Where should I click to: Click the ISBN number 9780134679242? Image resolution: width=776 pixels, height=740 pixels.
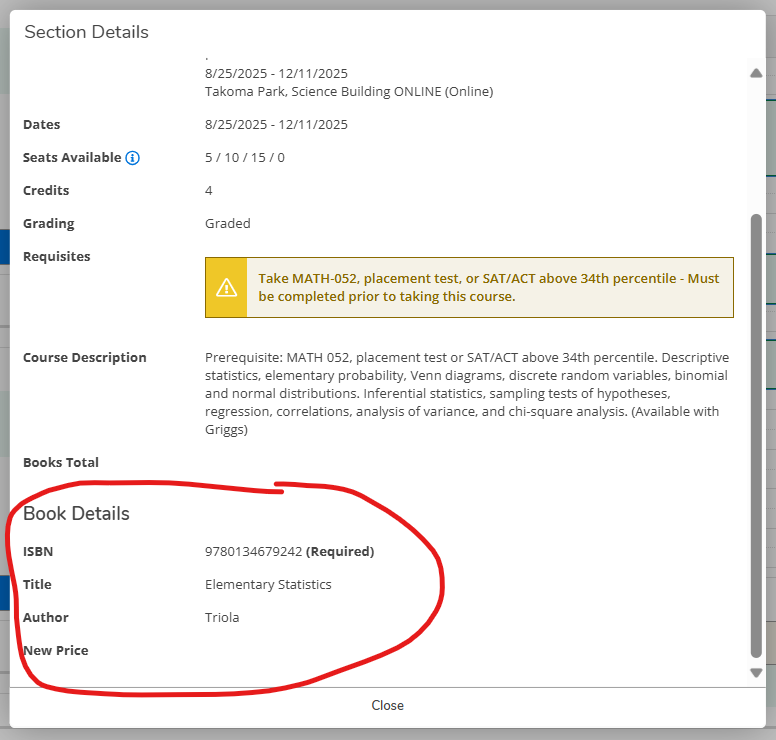253,551
